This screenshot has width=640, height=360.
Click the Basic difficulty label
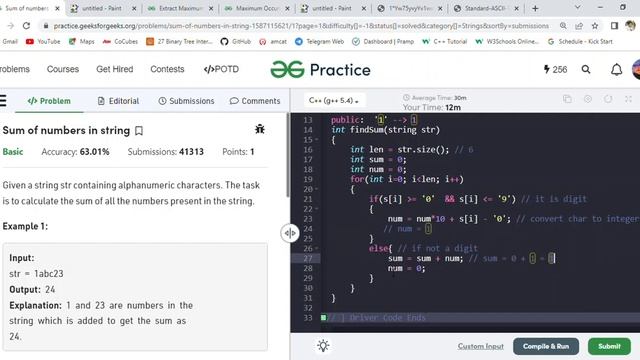click(13, 152)
